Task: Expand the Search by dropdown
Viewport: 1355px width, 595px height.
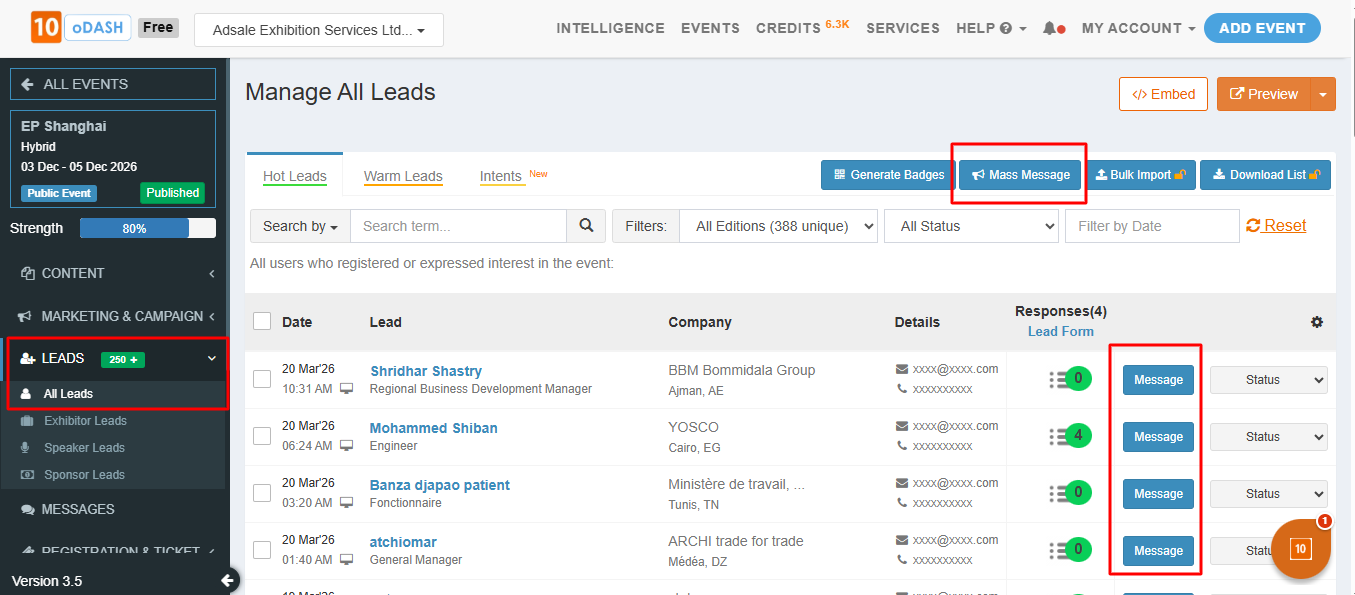Action: tap(300, 226)
